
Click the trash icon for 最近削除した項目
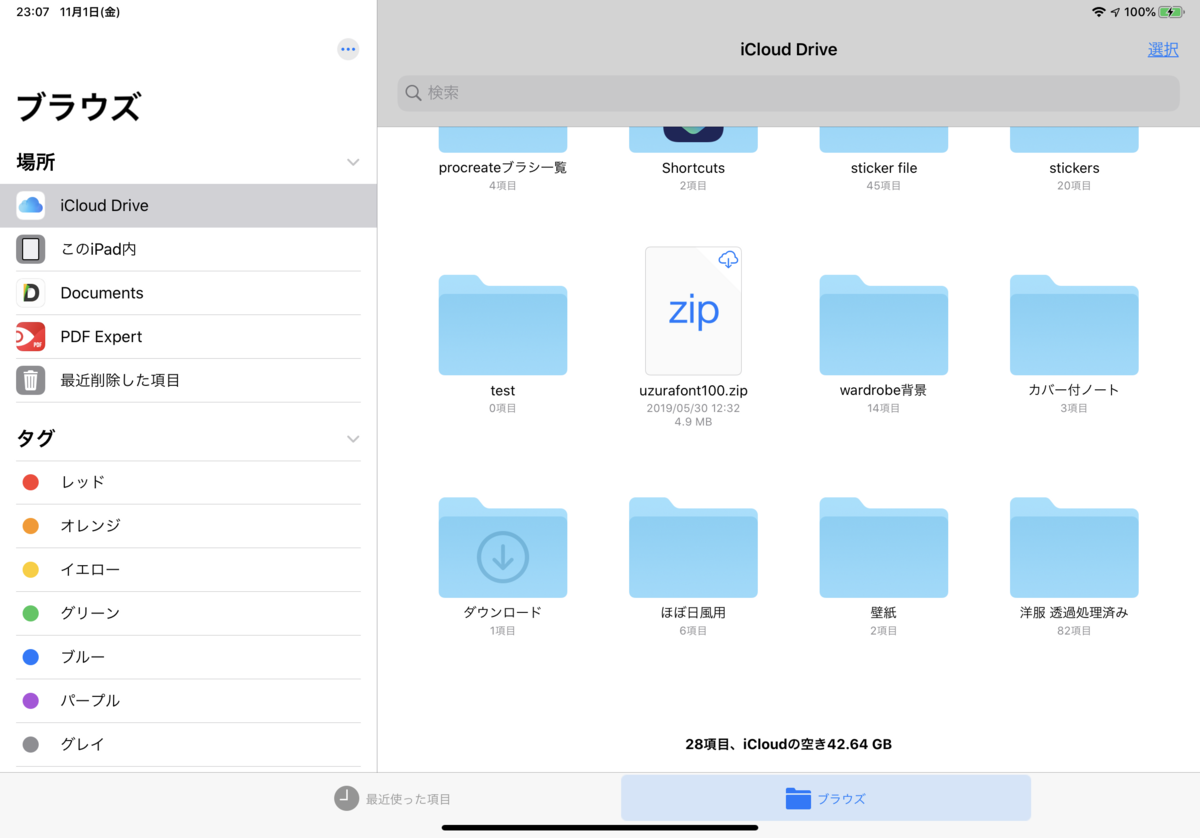click(x=31, y=381)
